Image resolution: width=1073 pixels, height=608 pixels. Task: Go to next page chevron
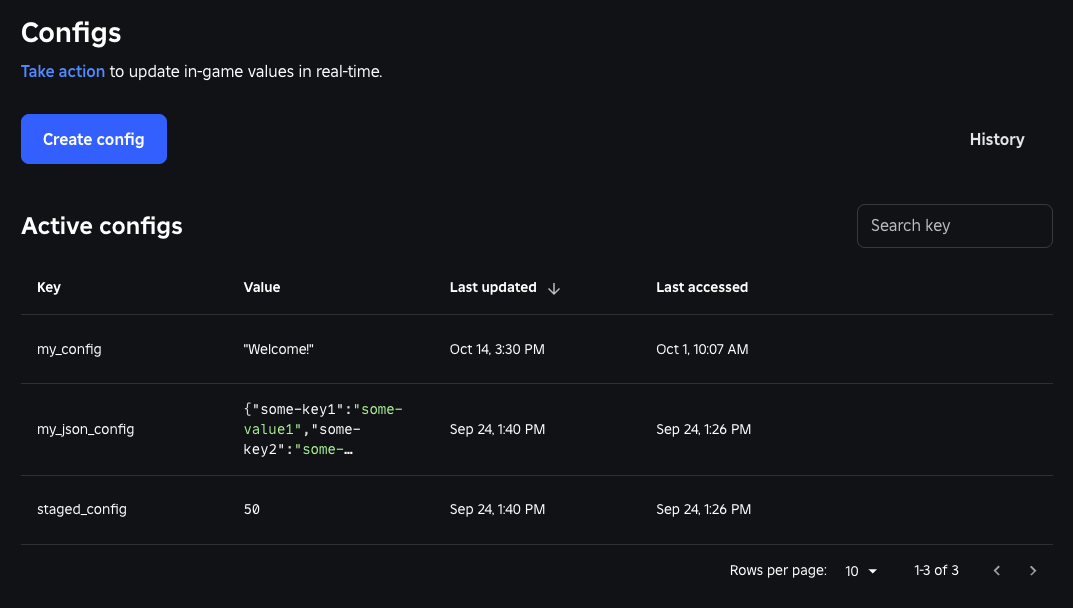click(x=1033, y=570)
